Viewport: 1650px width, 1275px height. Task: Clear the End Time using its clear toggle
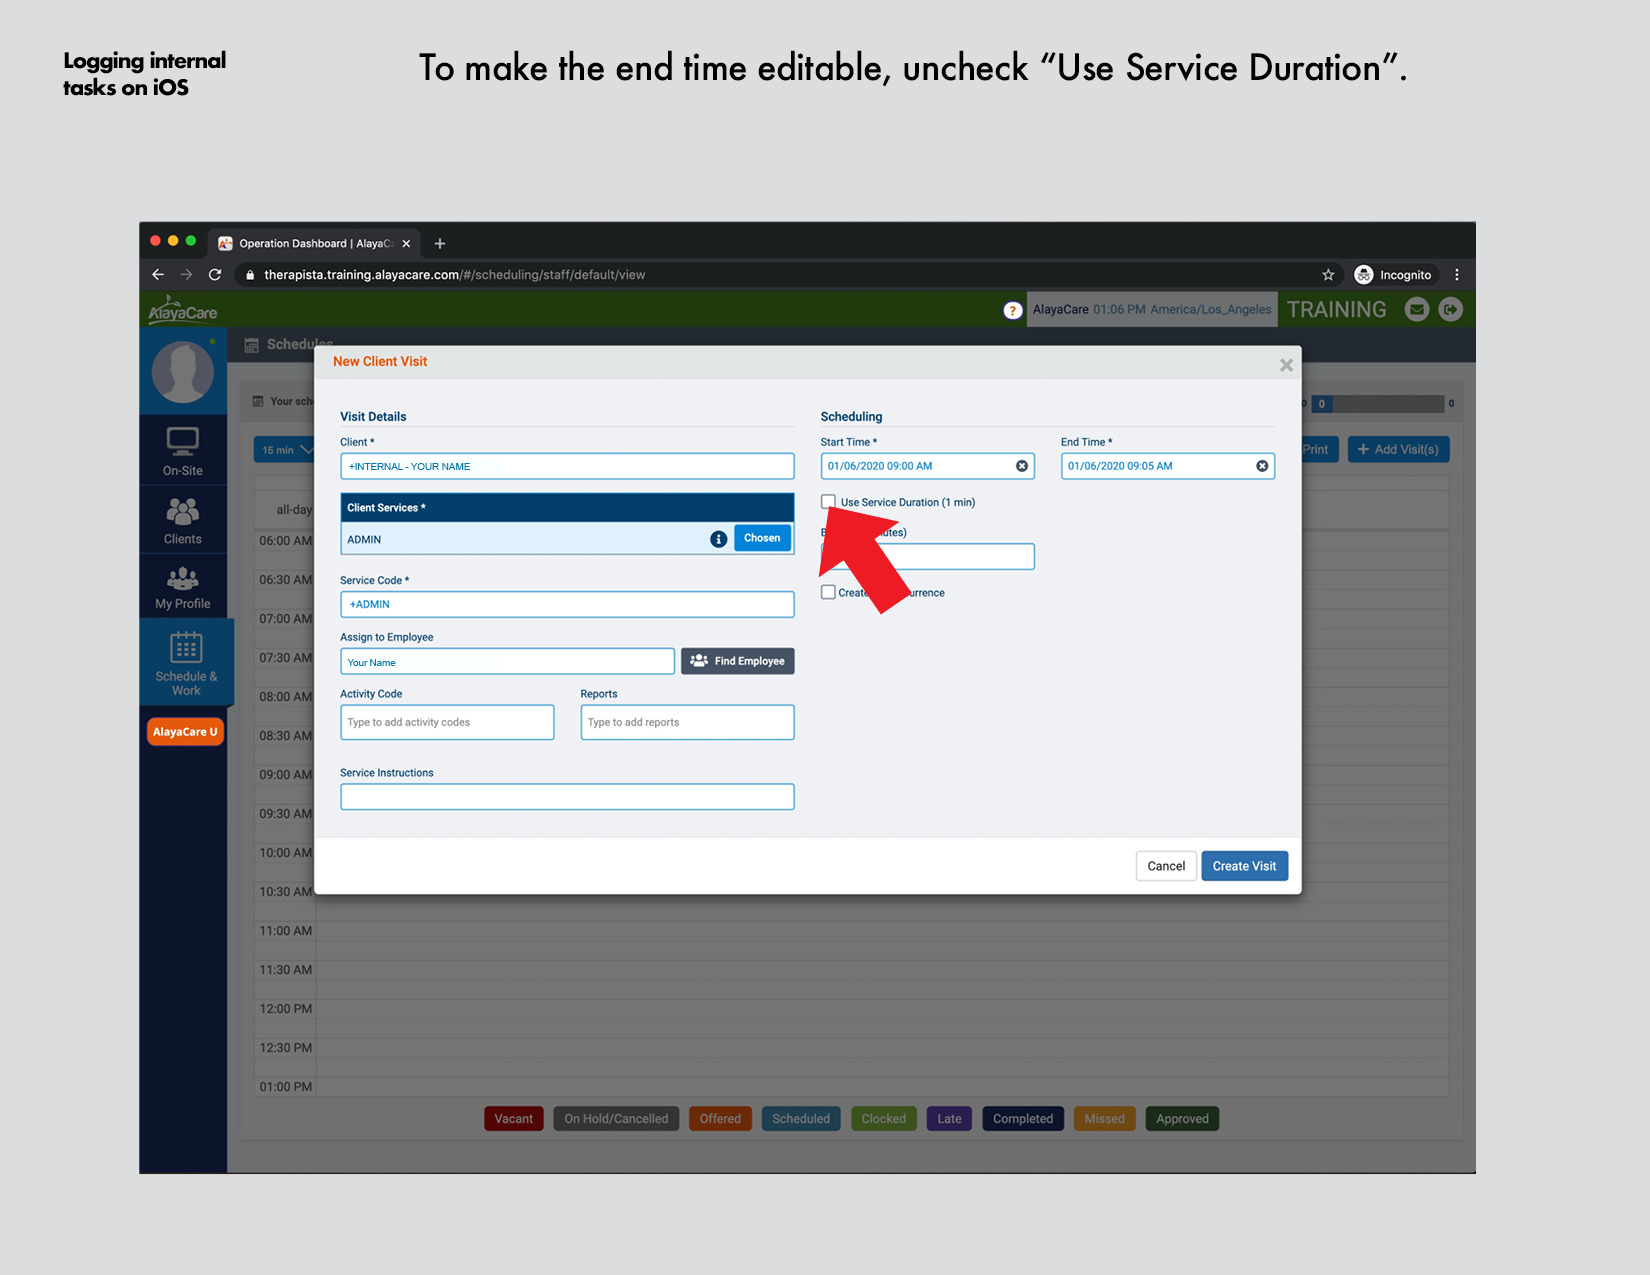(1261, 465)
